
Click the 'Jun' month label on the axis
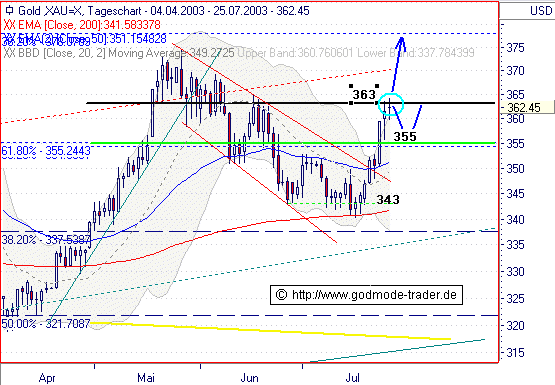pos(250,378)
